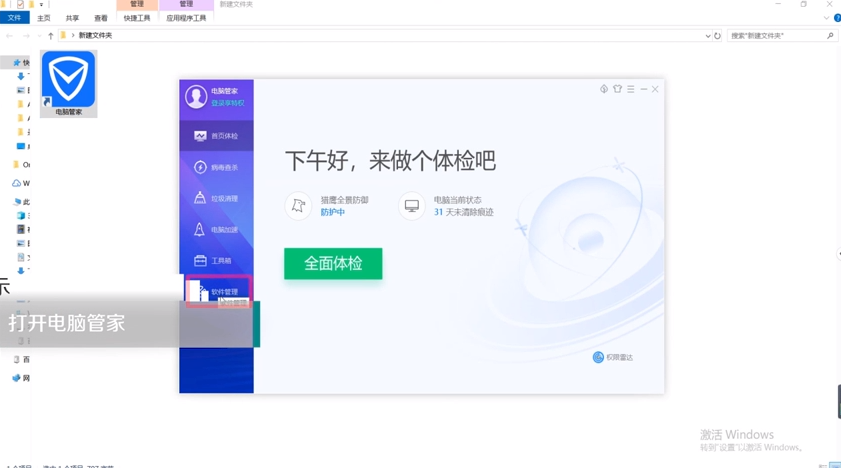841x468 pixels.
Task: Open the 工具箱 toolbox section
Action: [x=216, y=261]
